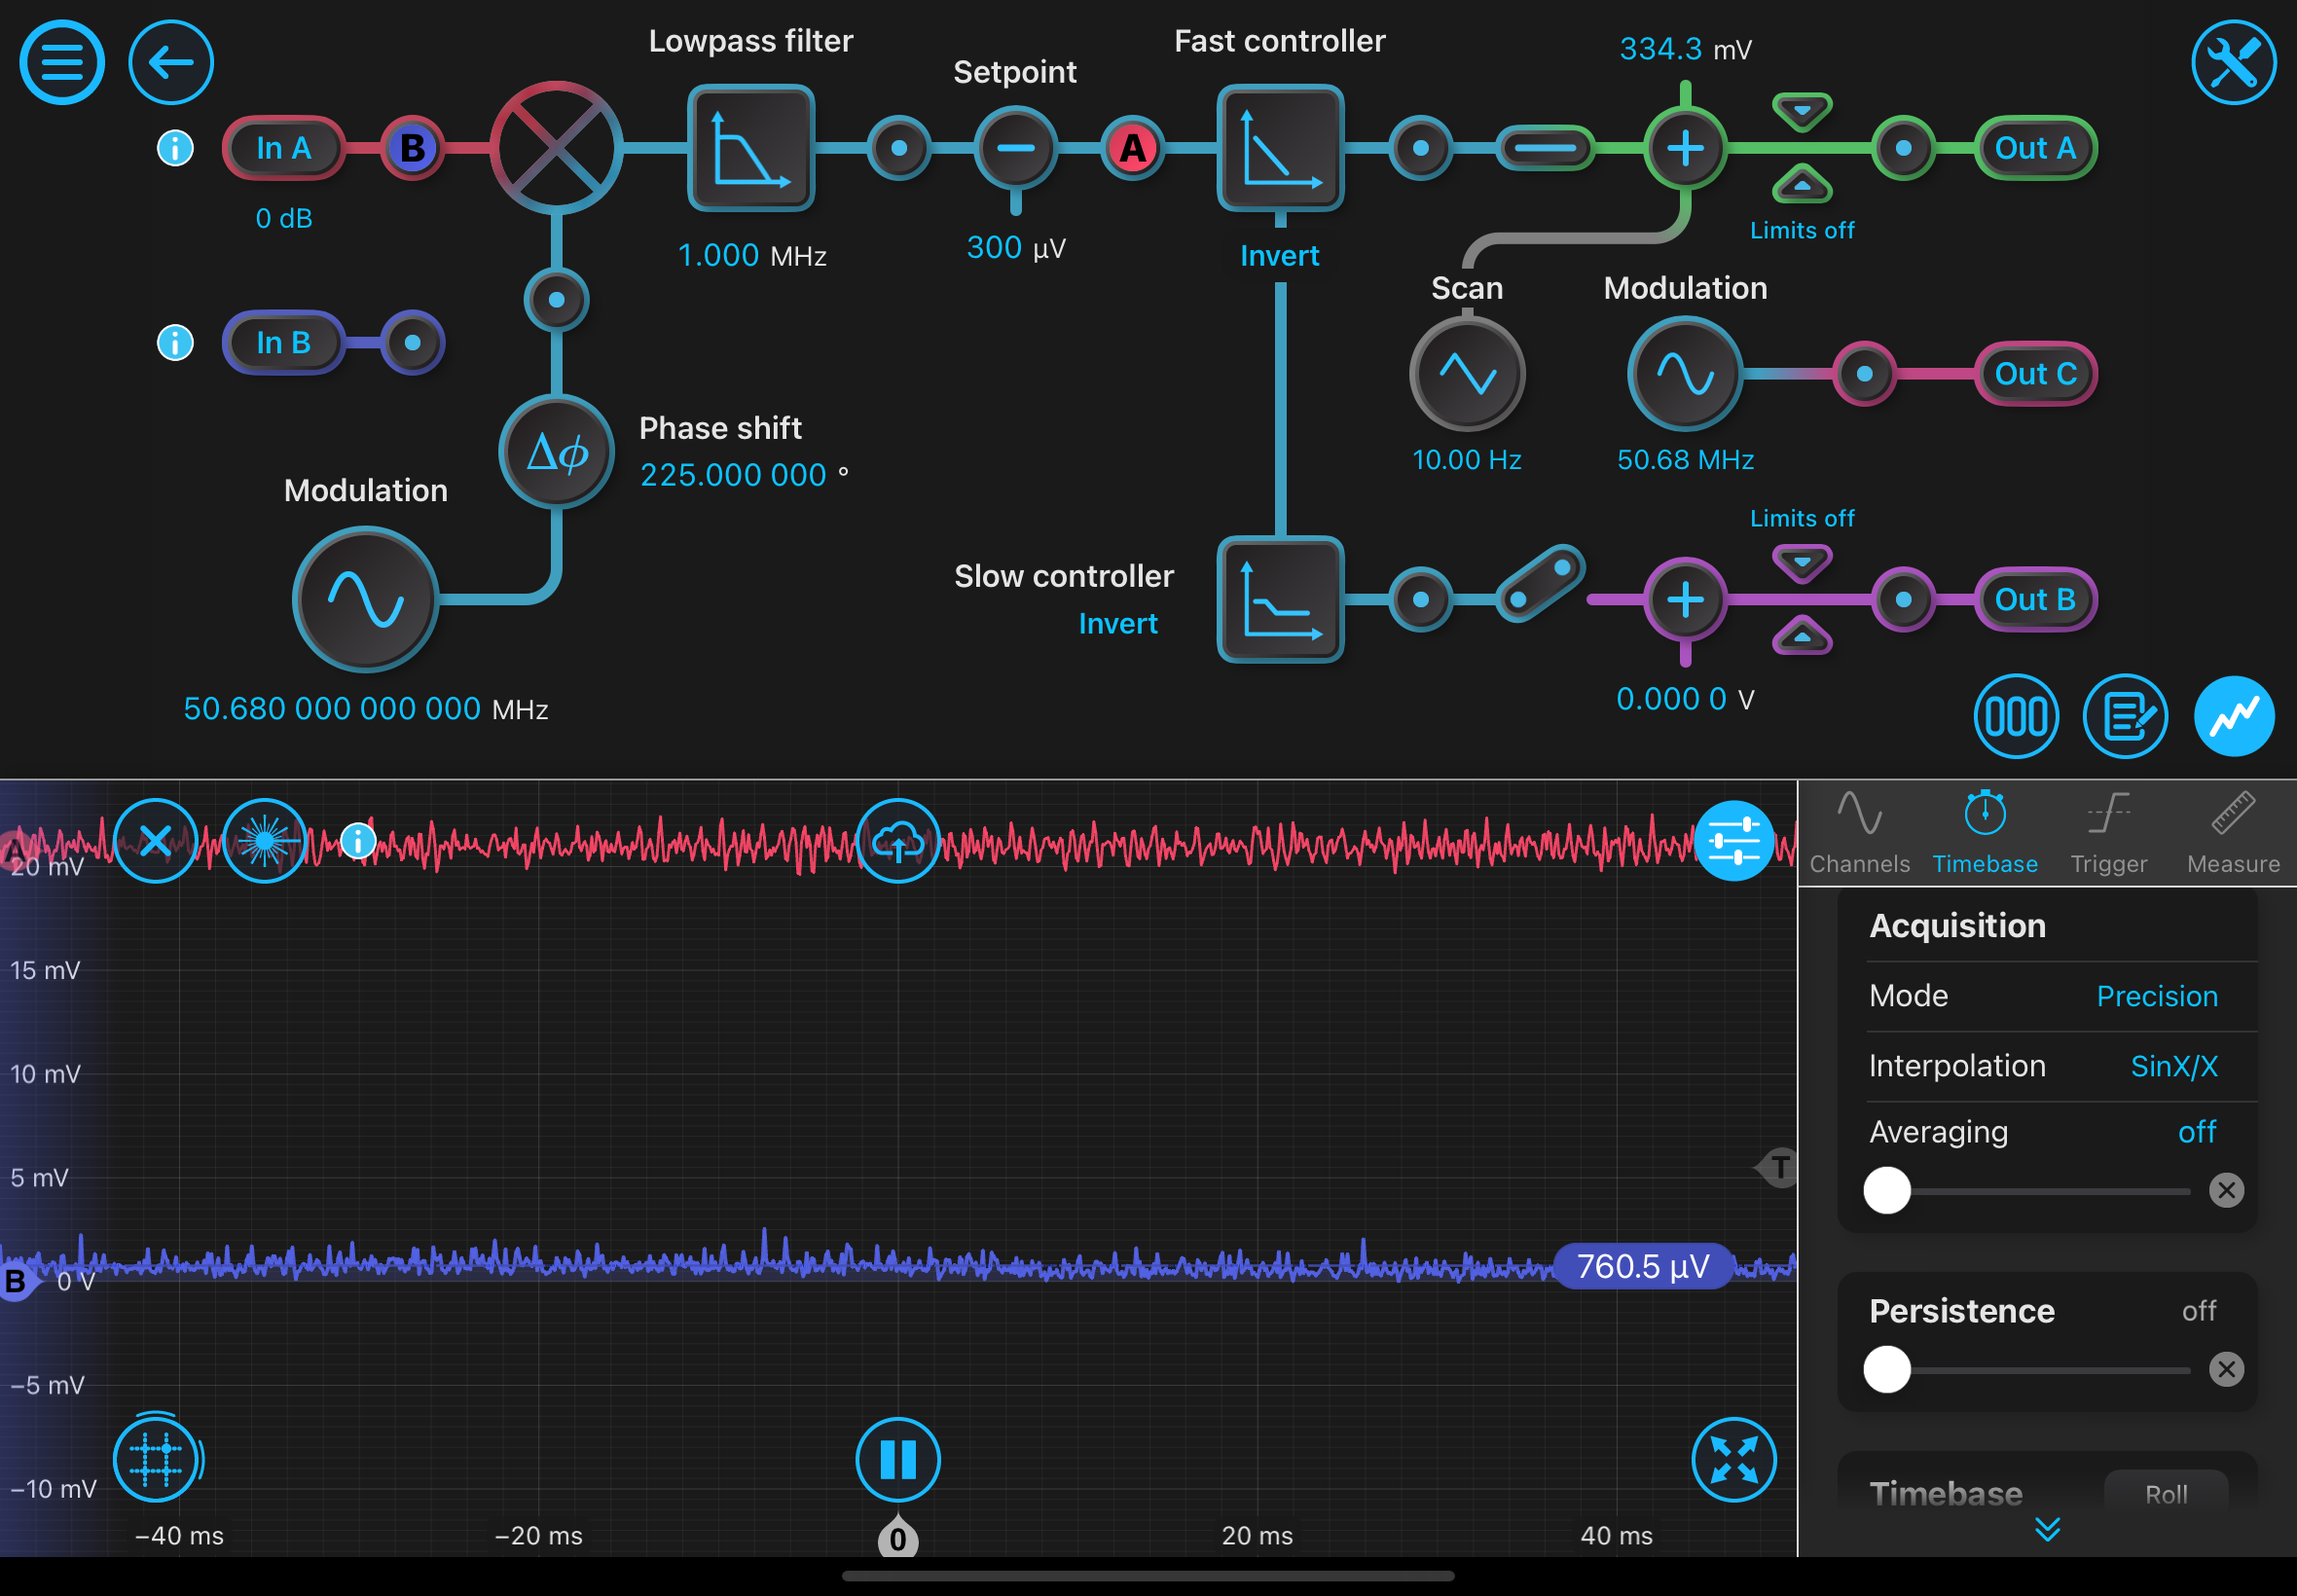
Task: Open the Lowpass filter block
Action: pyautogui.click(x=751, y=148)
